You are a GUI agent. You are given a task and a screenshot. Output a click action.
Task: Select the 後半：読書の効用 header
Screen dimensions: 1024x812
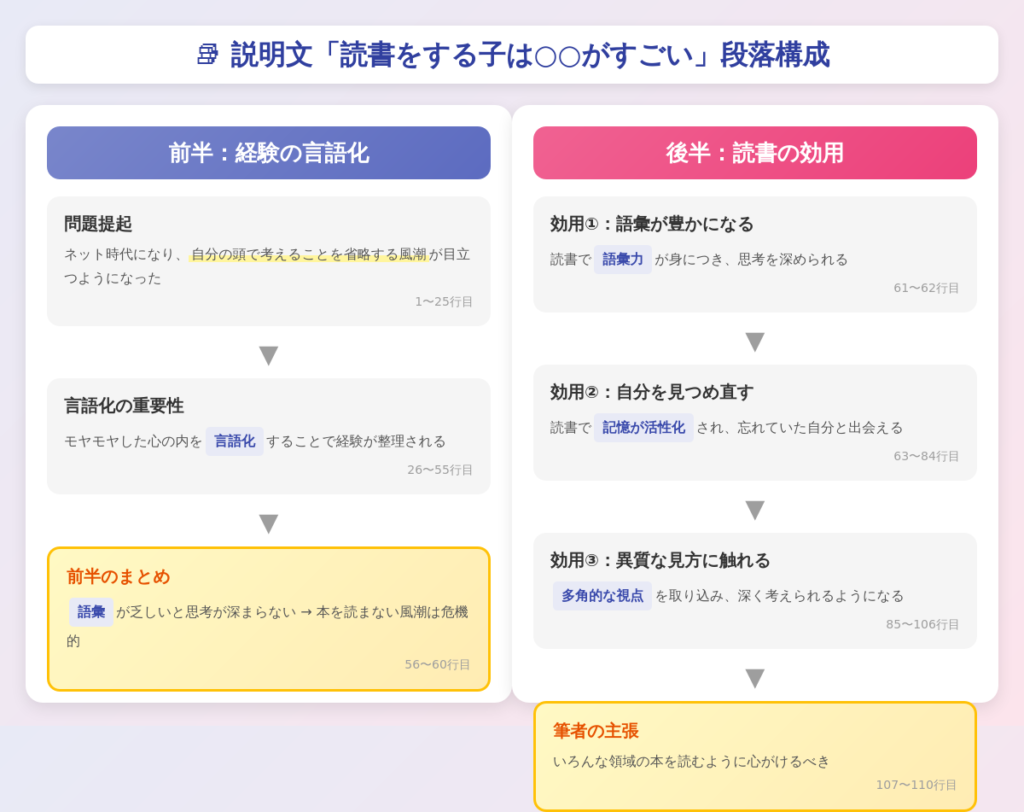(x=755, y=153)
